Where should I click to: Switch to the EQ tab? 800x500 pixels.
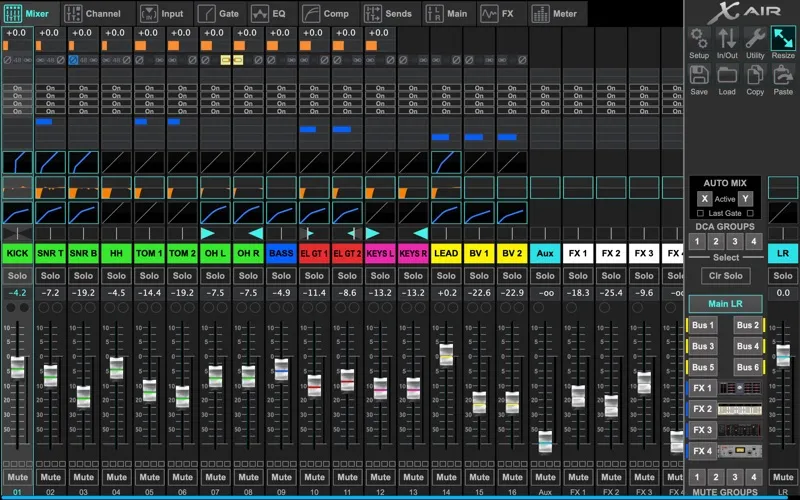pyautogui.click(x=268, y=14)
